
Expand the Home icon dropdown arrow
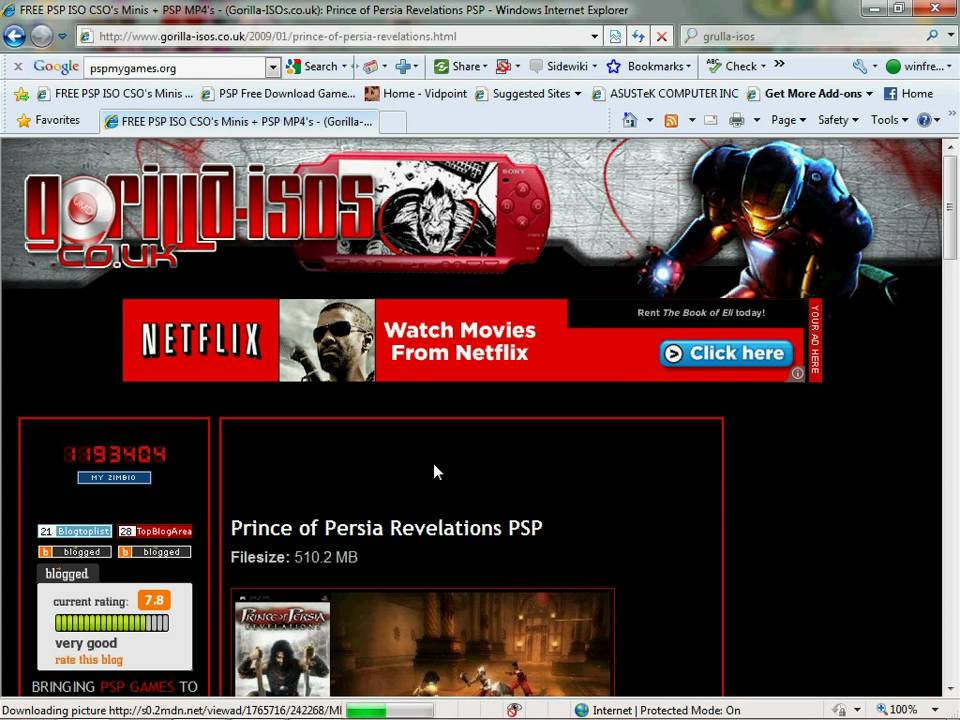pos(650,120)
